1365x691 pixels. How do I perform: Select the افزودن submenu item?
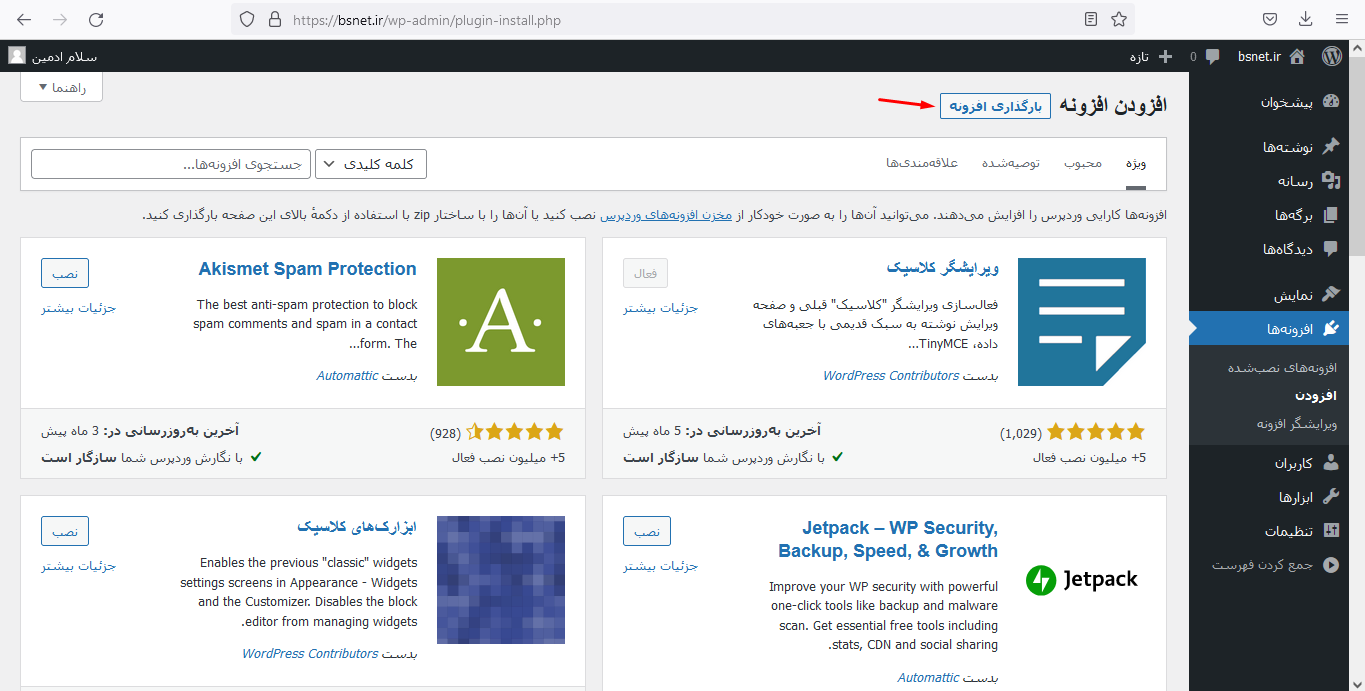(1316, 396)
